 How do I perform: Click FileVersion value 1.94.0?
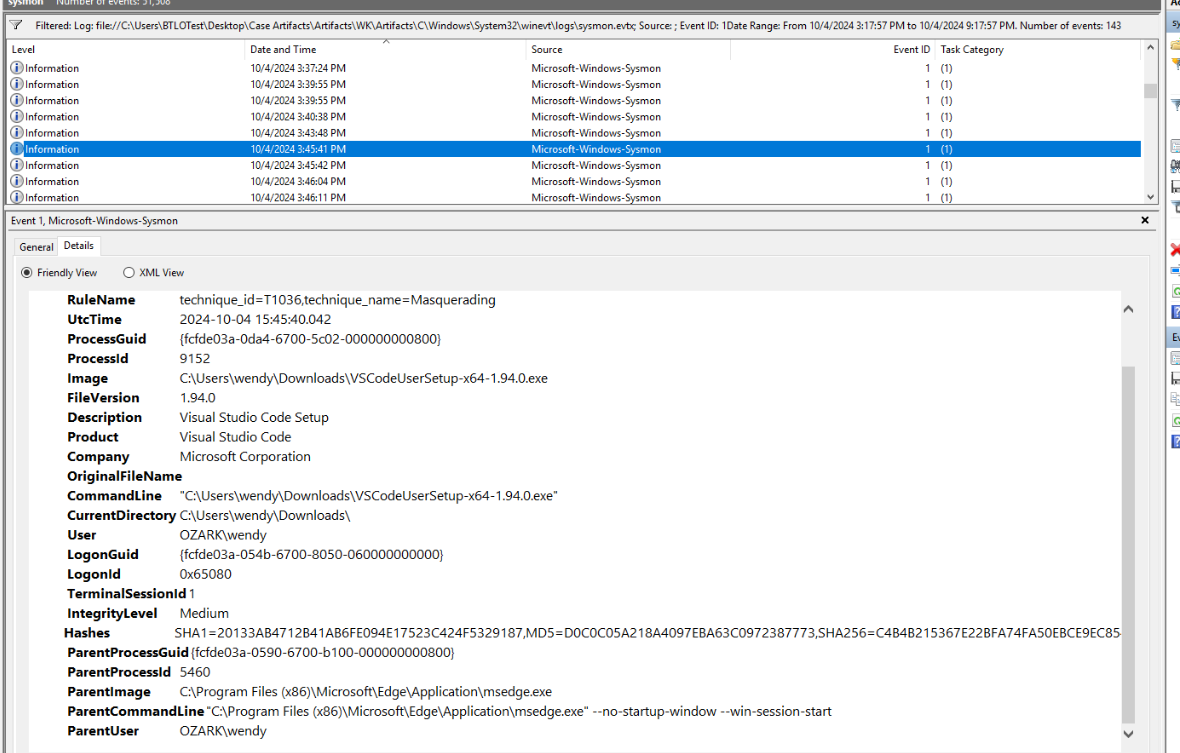click(197, 397)
